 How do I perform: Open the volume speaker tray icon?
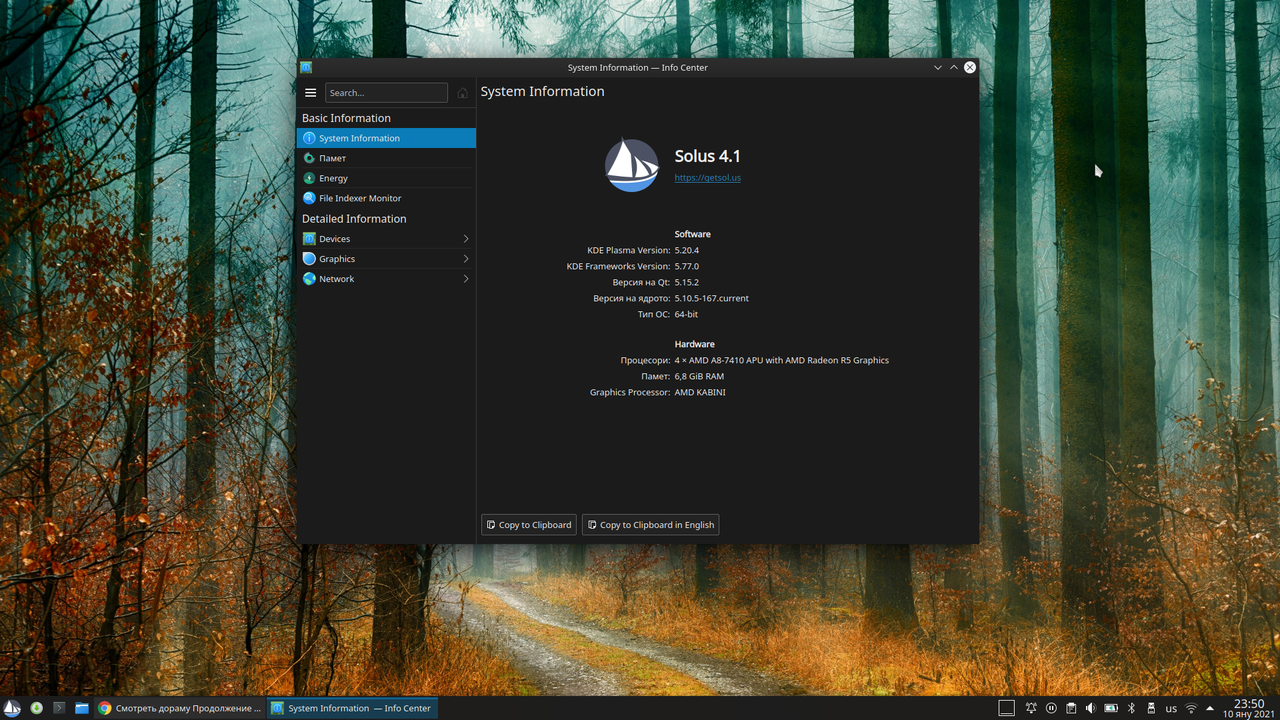(x=1091, y=708)
